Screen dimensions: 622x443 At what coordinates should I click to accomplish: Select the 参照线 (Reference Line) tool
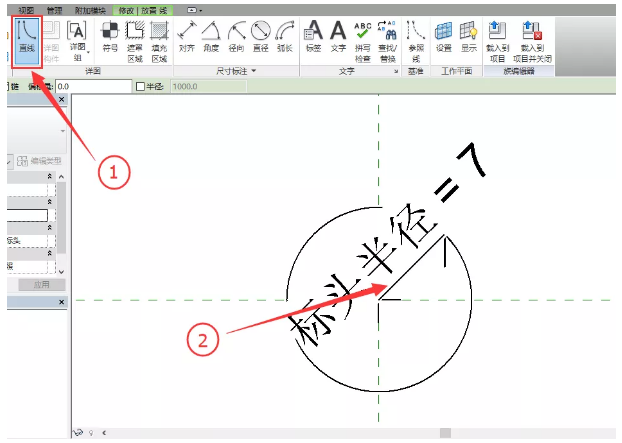point(416,41)
